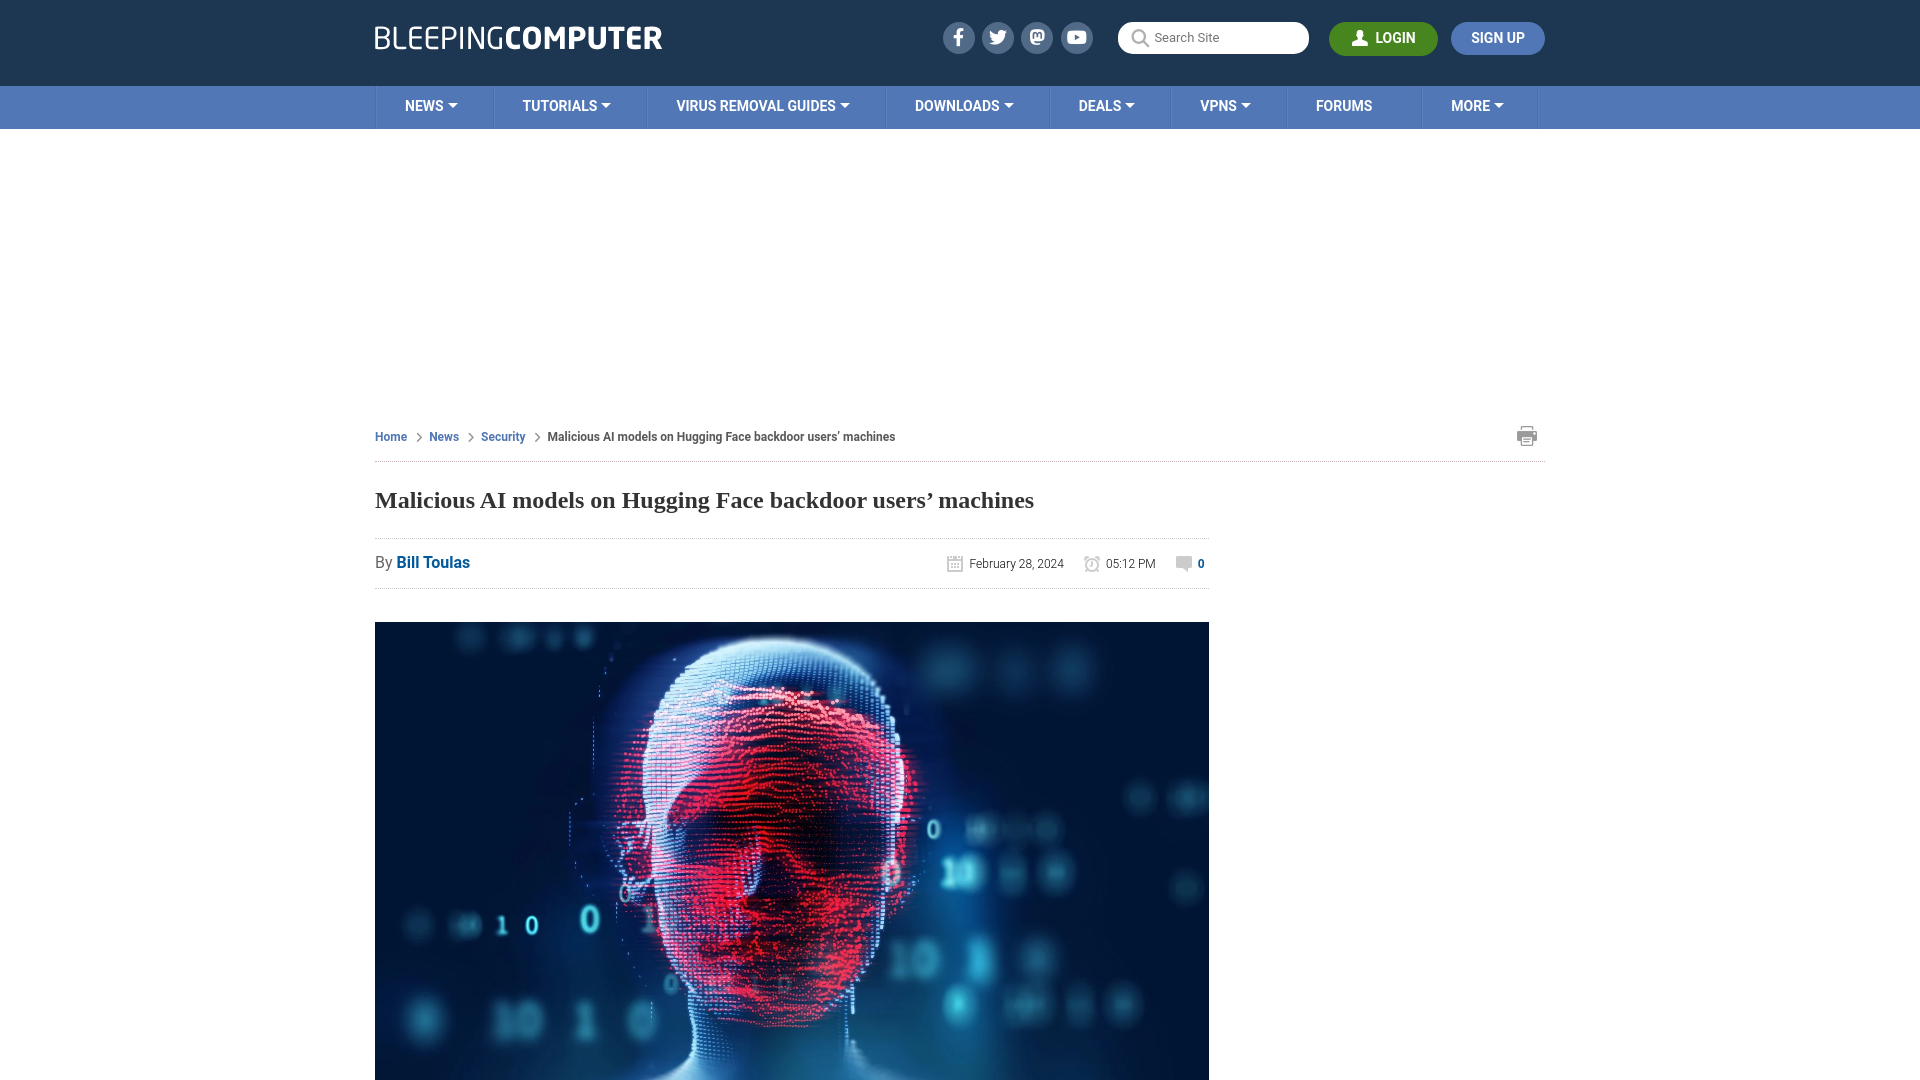Click the Mastodon social media icon
This screenshot has height=1080, width=1920.
tap(1038, 37)
